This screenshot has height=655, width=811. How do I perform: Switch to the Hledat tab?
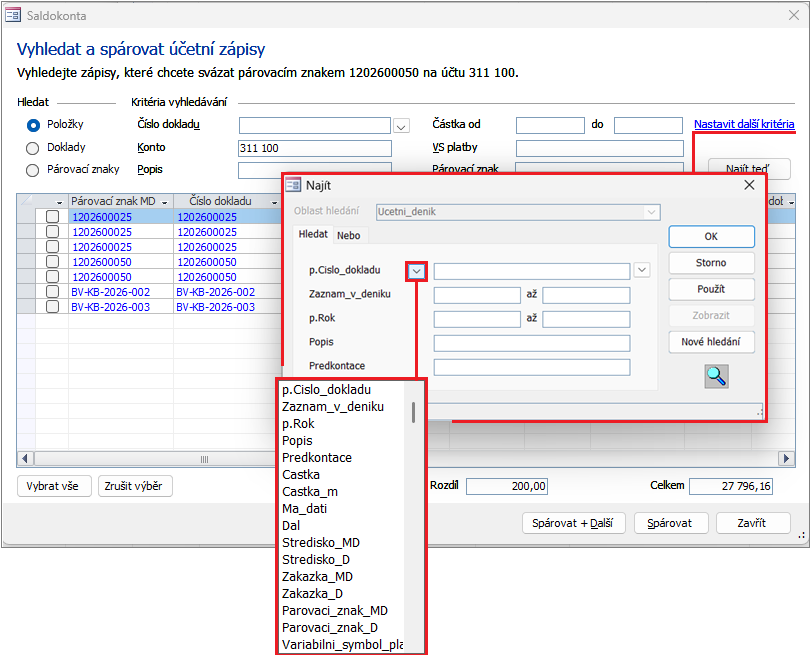click(x=313, y=234)
